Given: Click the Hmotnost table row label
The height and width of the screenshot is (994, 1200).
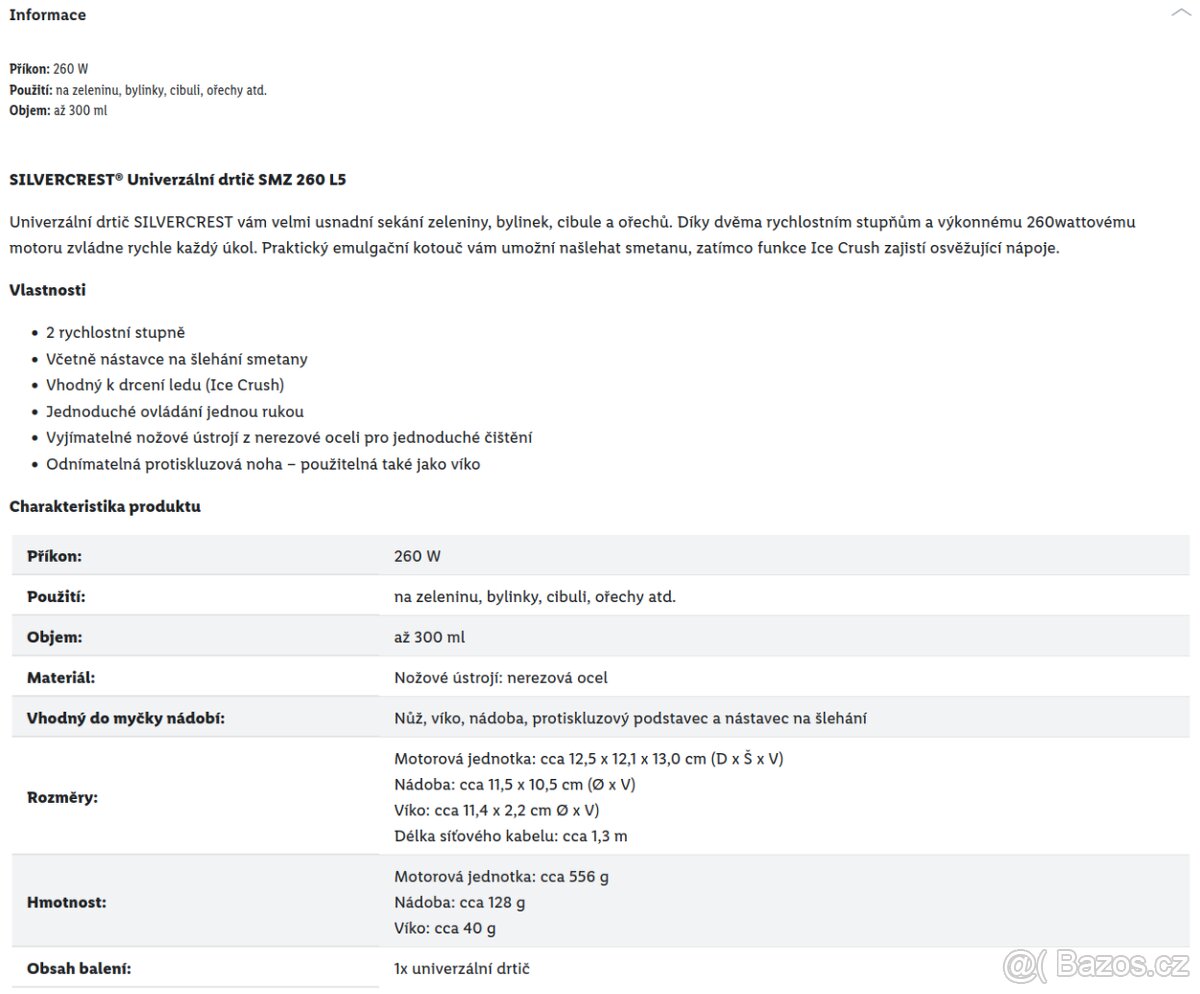Looking at the screenshot, I should [66, 902].
